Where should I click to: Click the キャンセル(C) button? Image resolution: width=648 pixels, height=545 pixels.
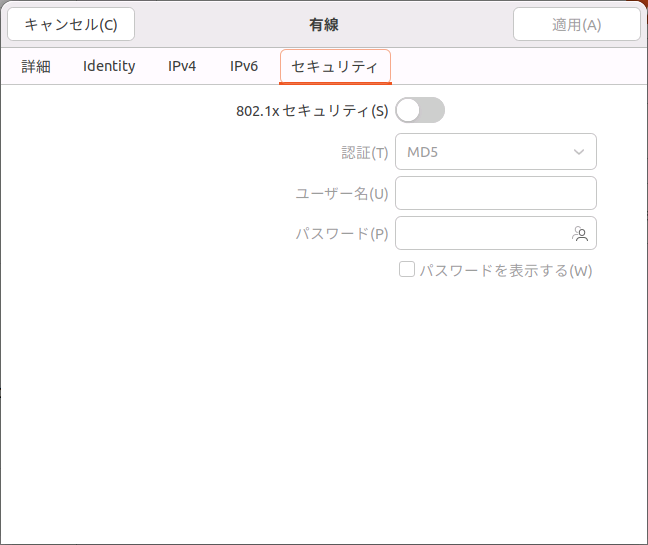coord(71,24)
